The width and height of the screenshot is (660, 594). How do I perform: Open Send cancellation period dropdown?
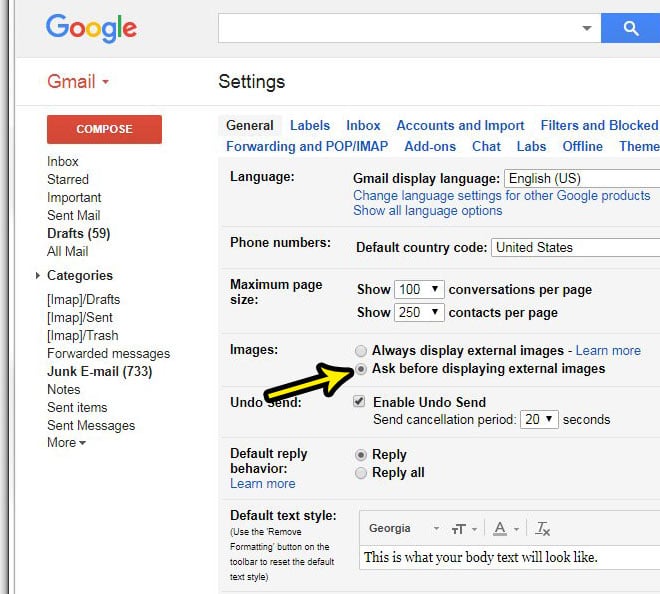click(539, 420)
